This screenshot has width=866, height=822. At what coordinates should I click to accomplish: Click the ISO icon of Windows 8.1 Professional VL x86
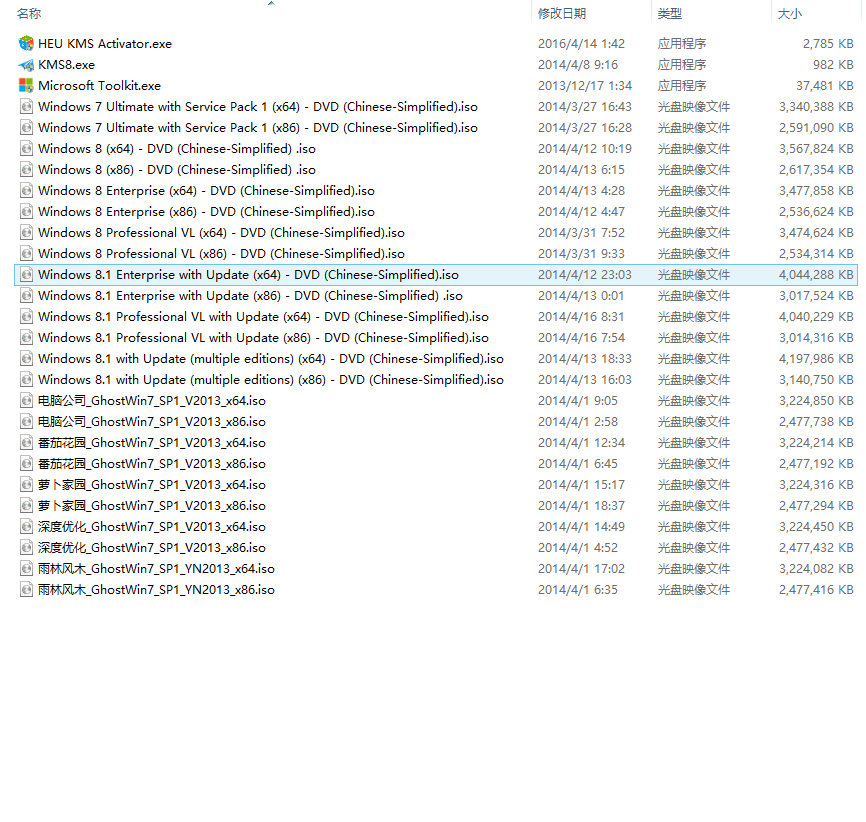(x=26, y=338)
